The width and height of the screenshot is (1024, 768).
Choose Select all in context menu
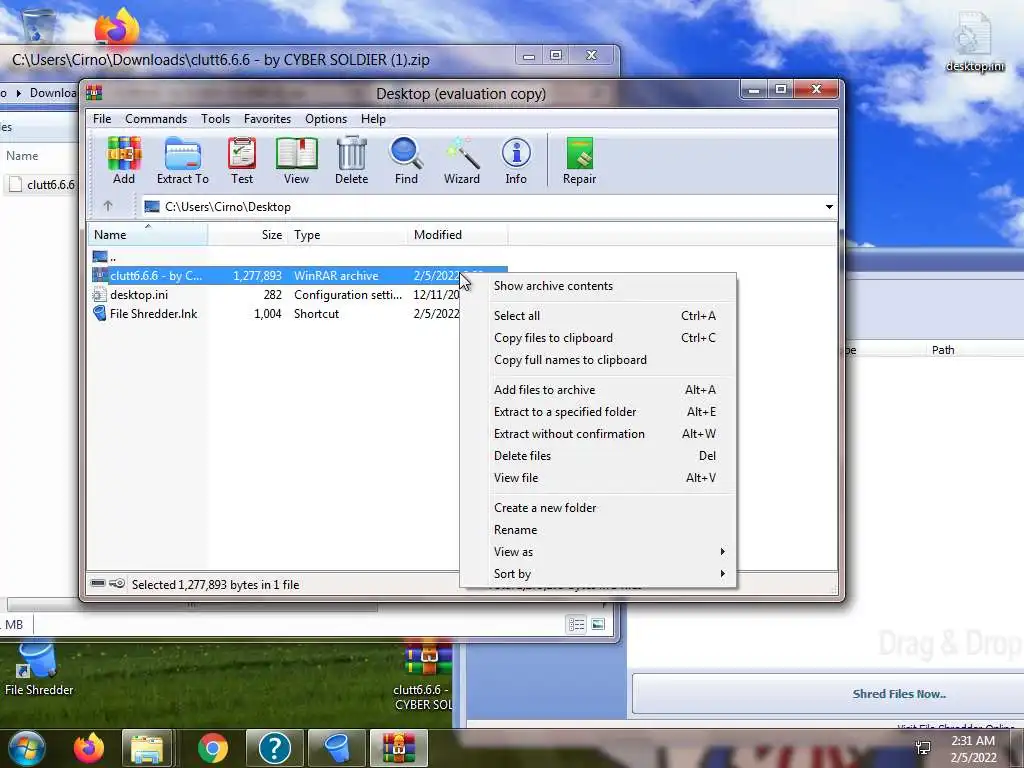click(598, 315)
